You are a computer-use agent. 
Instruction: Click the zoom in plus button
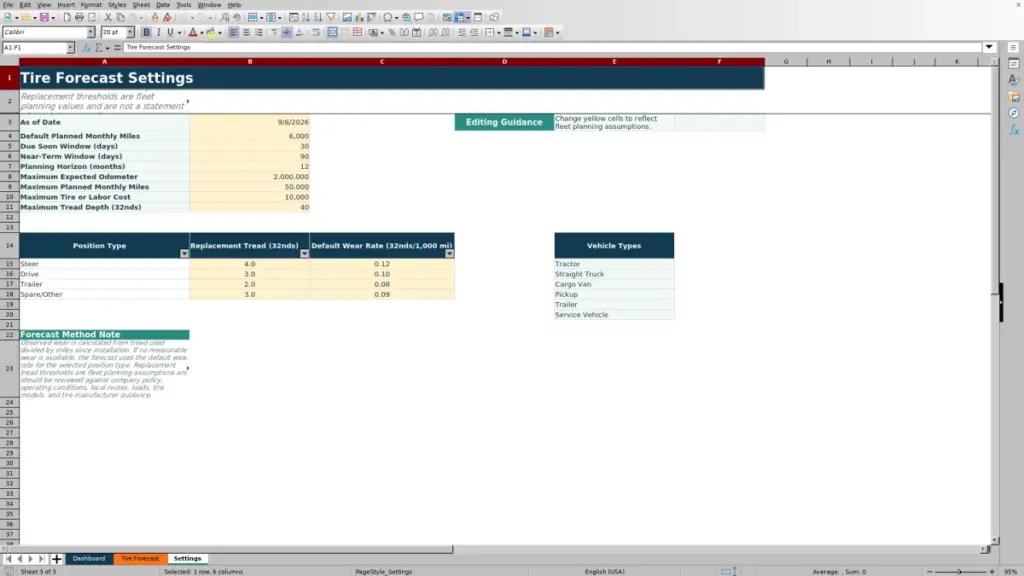992,571
